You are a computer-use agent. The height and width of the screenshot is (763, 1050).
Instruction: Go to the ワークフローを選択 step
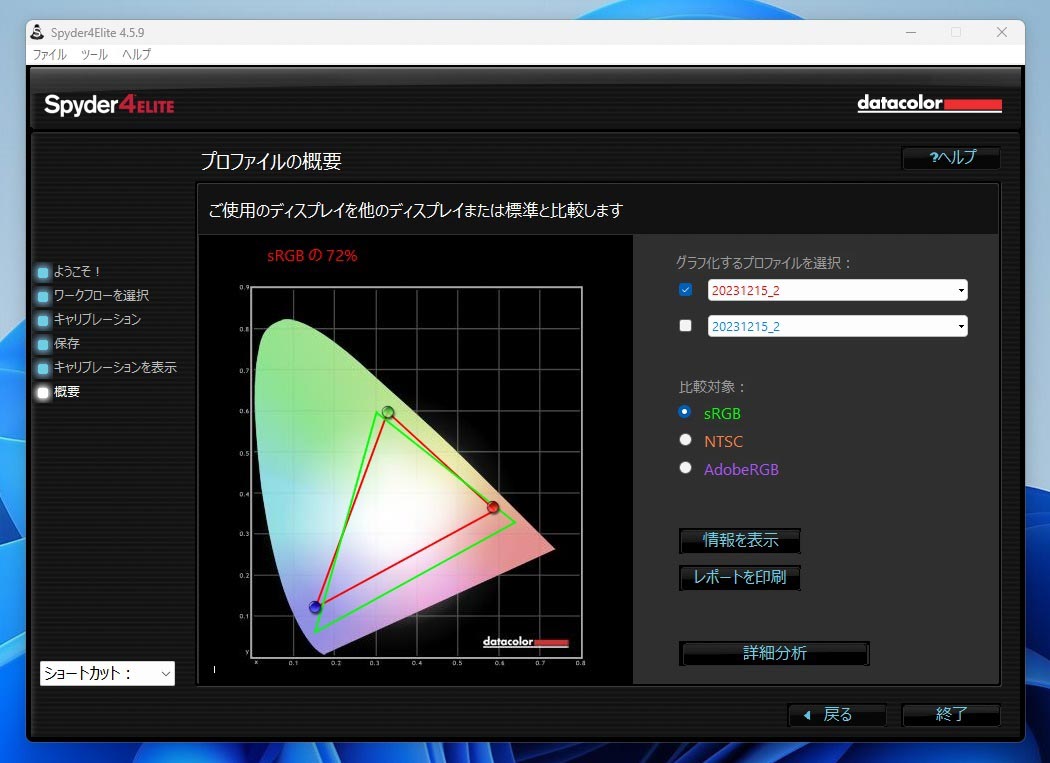pos(101,295)
